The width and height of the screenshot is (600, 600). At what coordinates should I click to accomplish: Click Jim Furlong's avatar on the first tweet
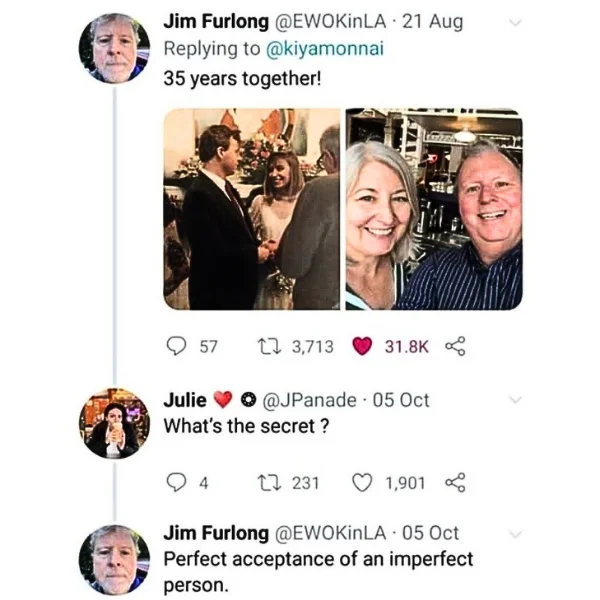pyautogui.click(x=114, y=50)
